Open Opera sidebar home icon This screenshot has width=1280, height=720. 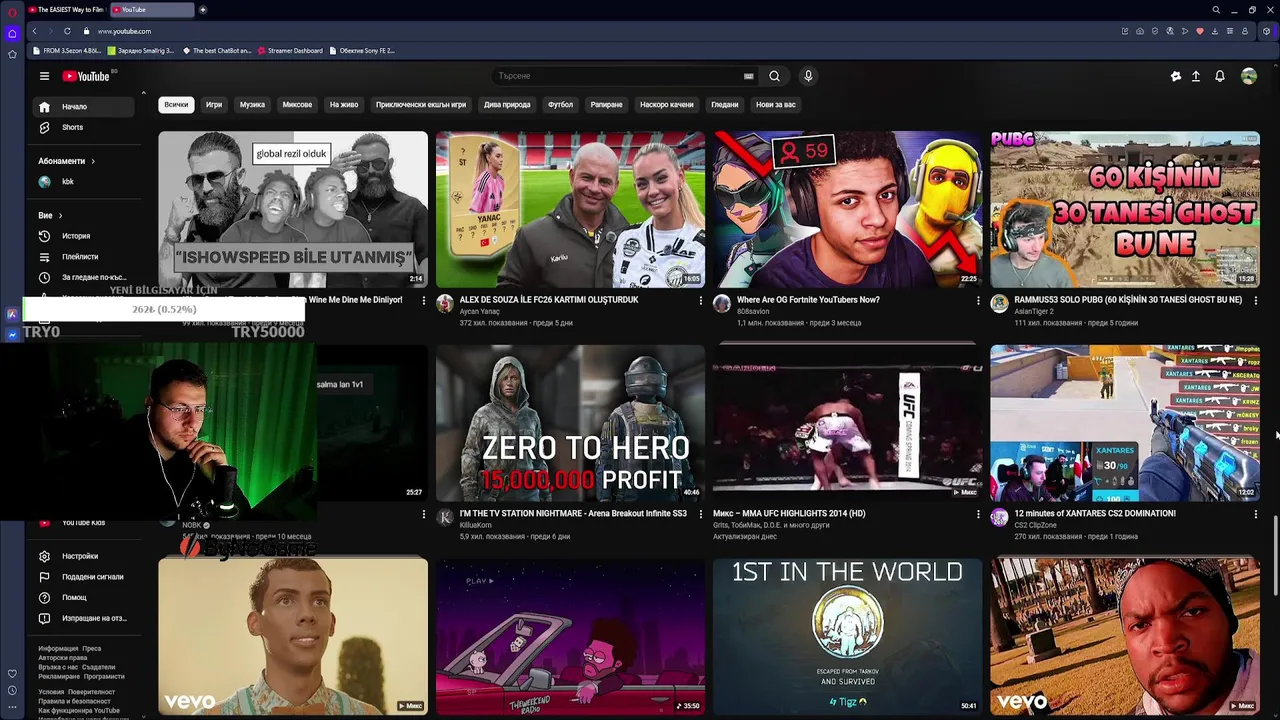point(12,33)
